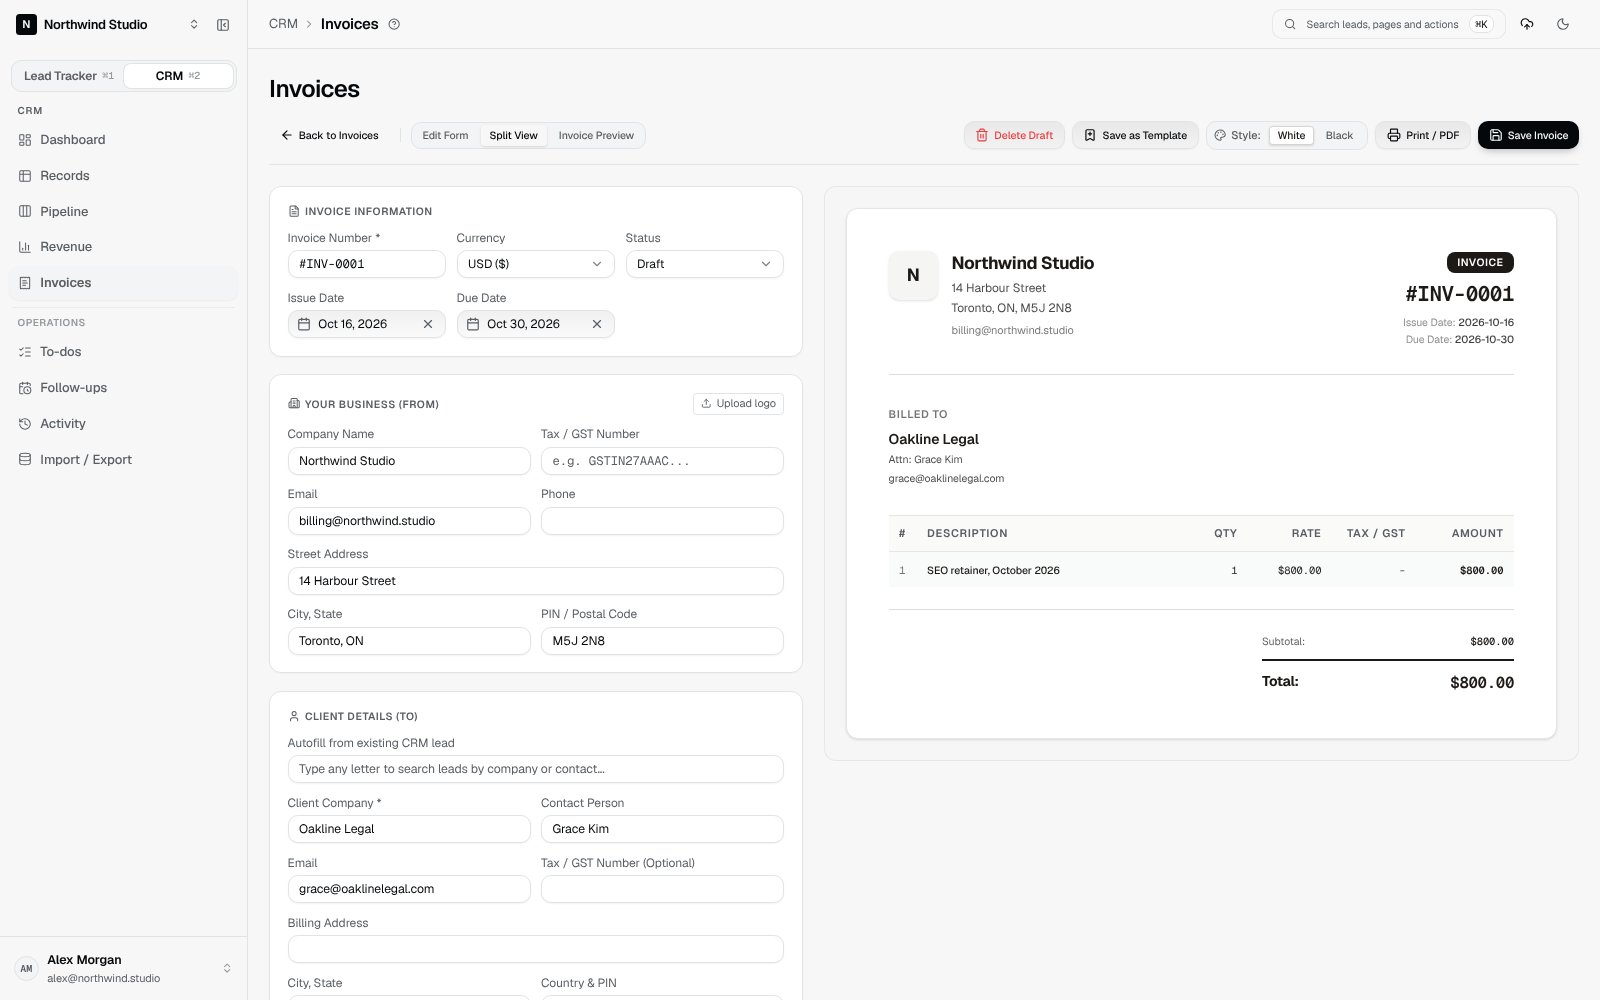Click Upload logo button
This screenshot has width=1600, height=1000.
[x=738, y=404]
